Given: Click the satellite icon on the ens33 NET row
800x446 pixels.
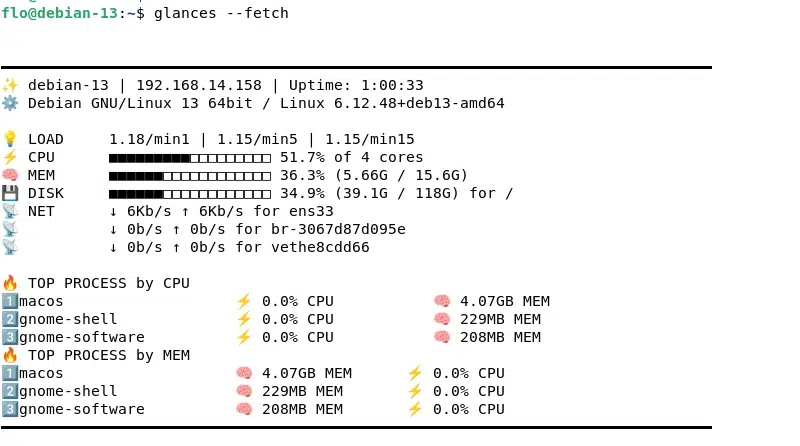Looking at the screenshot, I should pos(10,211).
